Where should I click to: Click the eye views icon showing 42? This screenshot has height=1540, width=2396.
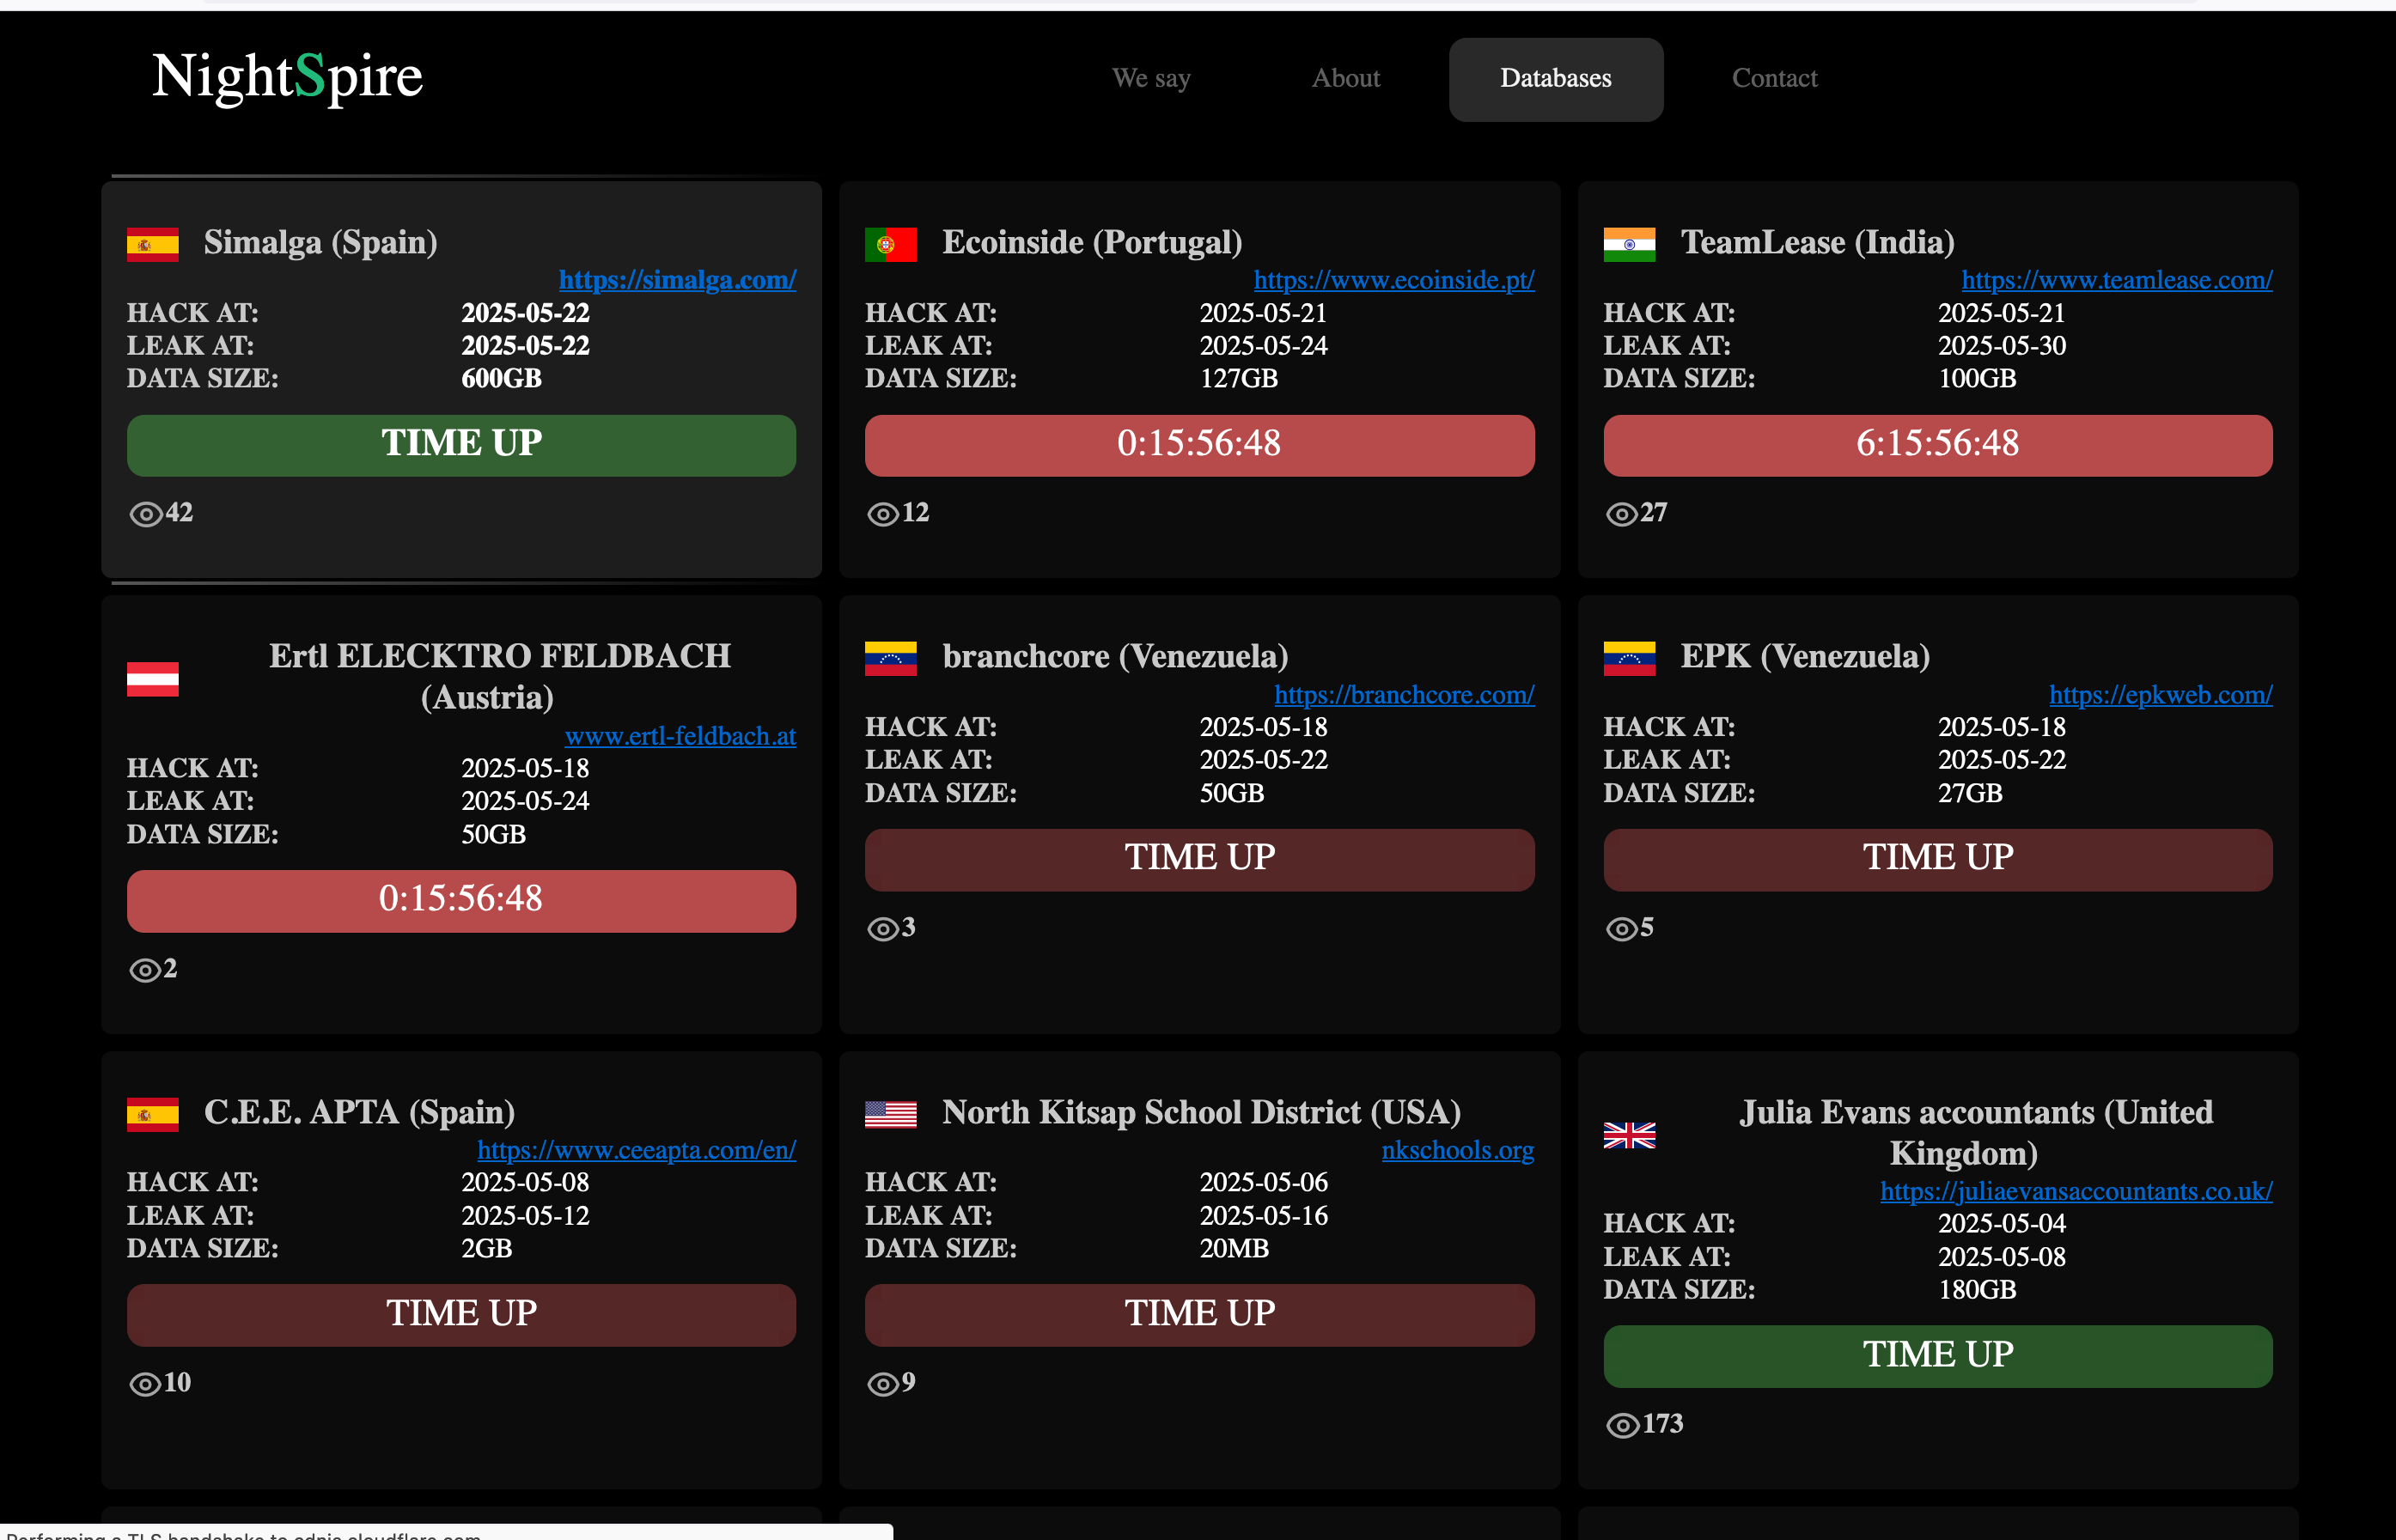[146, 514]
